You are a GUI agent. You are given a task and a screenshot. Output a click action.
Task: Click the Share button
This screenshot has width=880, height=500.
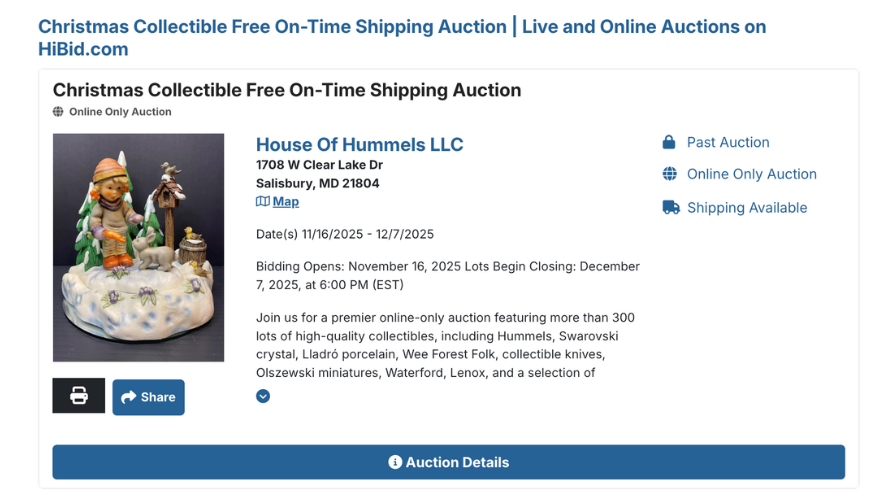[x=148, y=397]
